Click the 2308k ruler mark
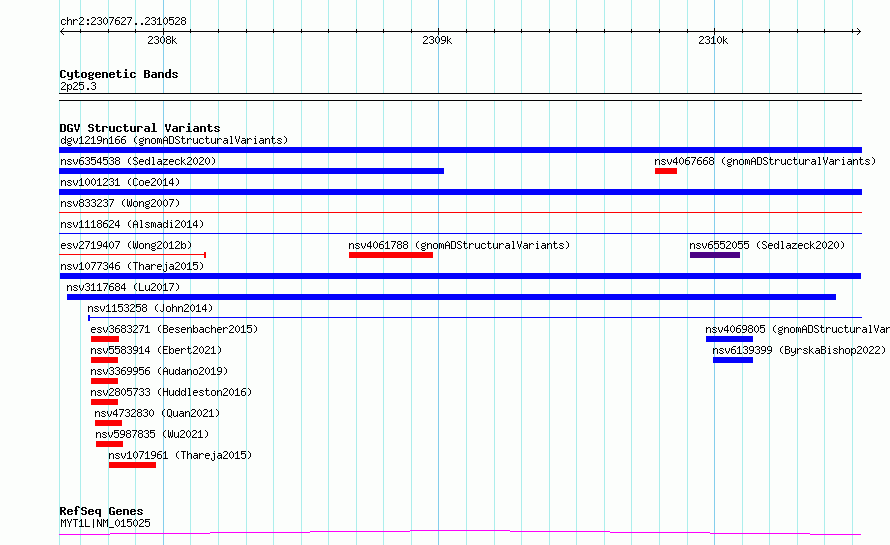 coord(162,40)
